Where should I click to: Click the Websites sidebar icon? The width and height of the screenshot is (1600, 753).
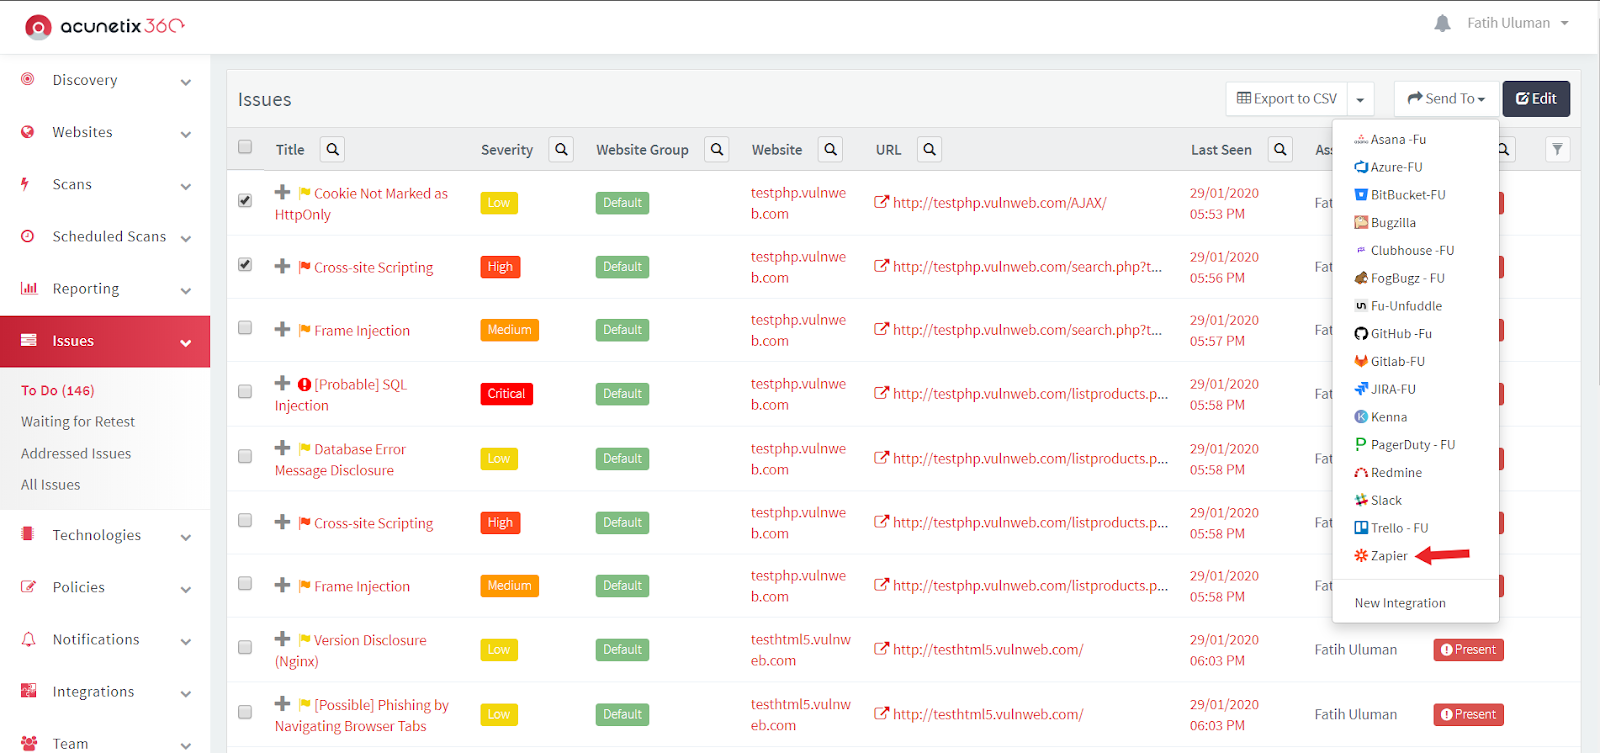[28, 131]
